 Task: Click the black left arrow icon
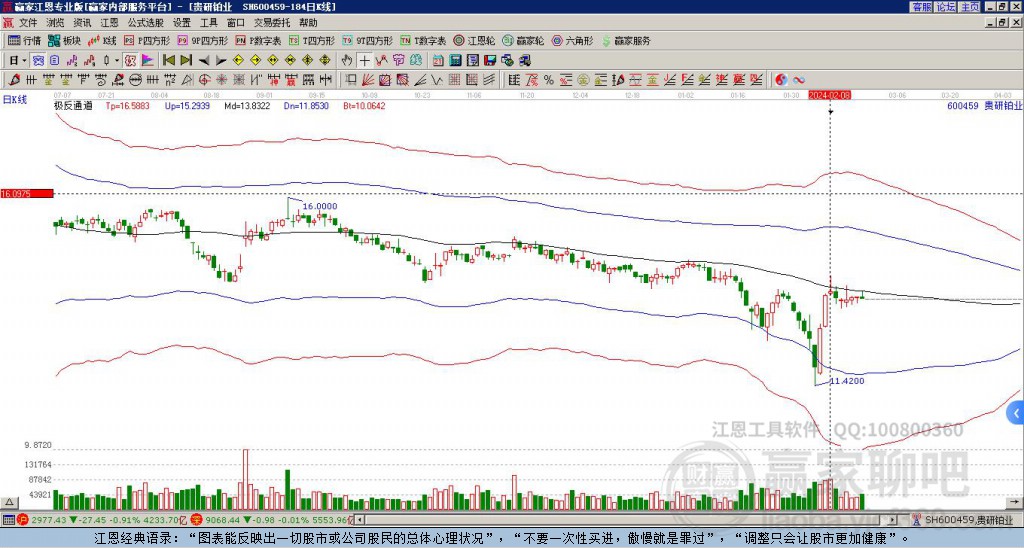(204, 60)
